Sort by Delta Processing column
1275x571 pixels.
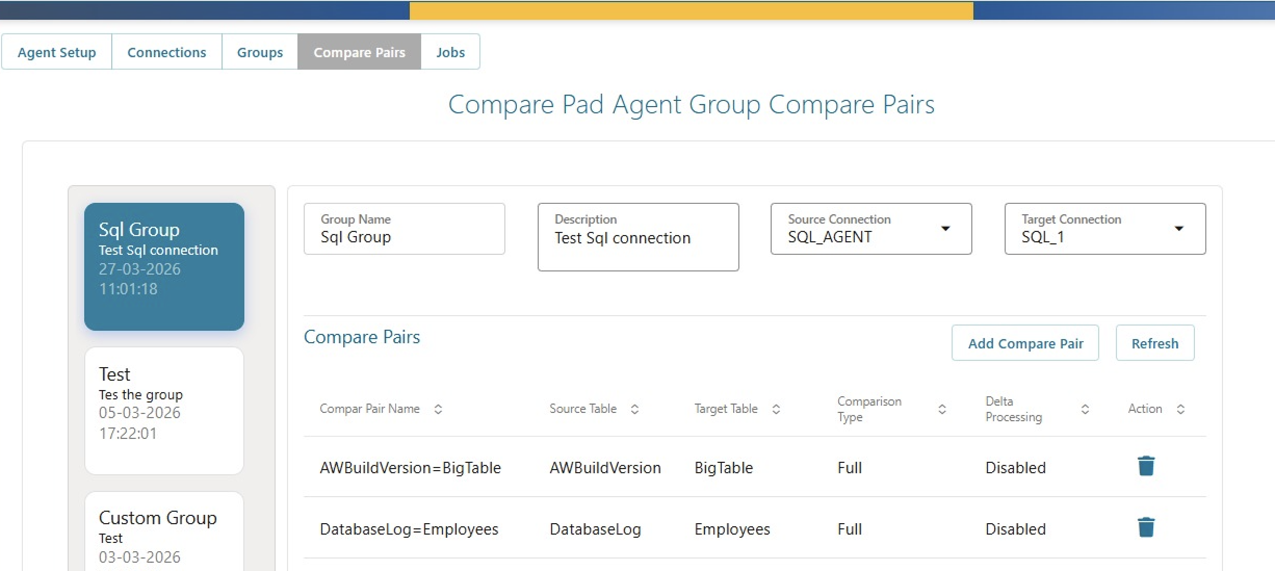pyautogui.click(x=1085, y=409)
